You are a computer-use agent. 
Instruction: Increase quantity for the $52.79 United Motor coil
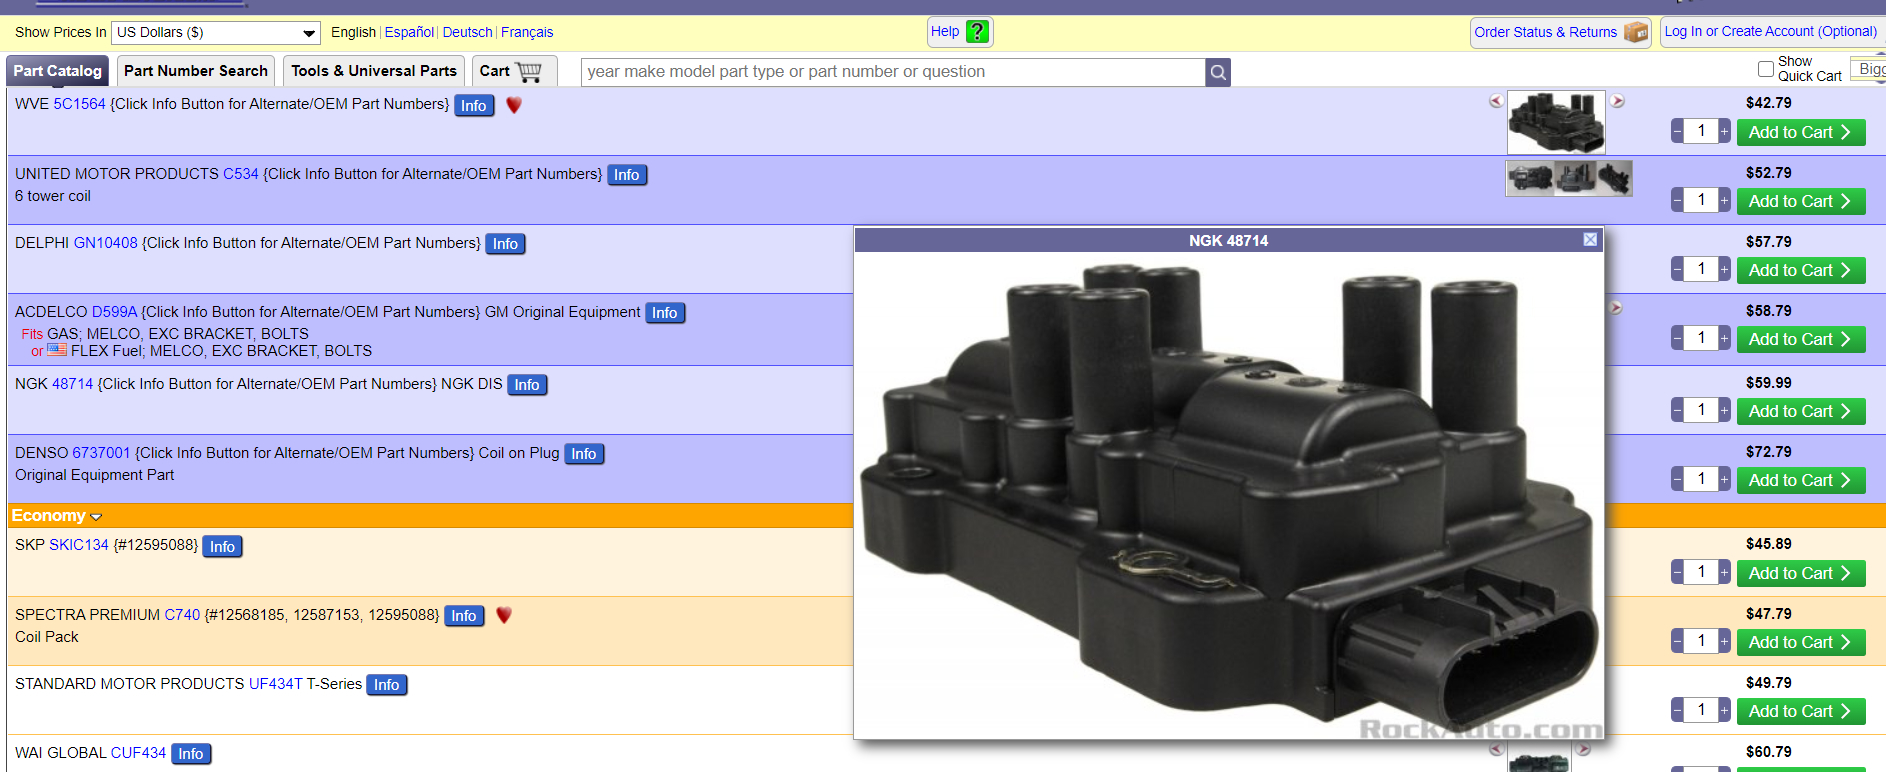click(1724, 200)
